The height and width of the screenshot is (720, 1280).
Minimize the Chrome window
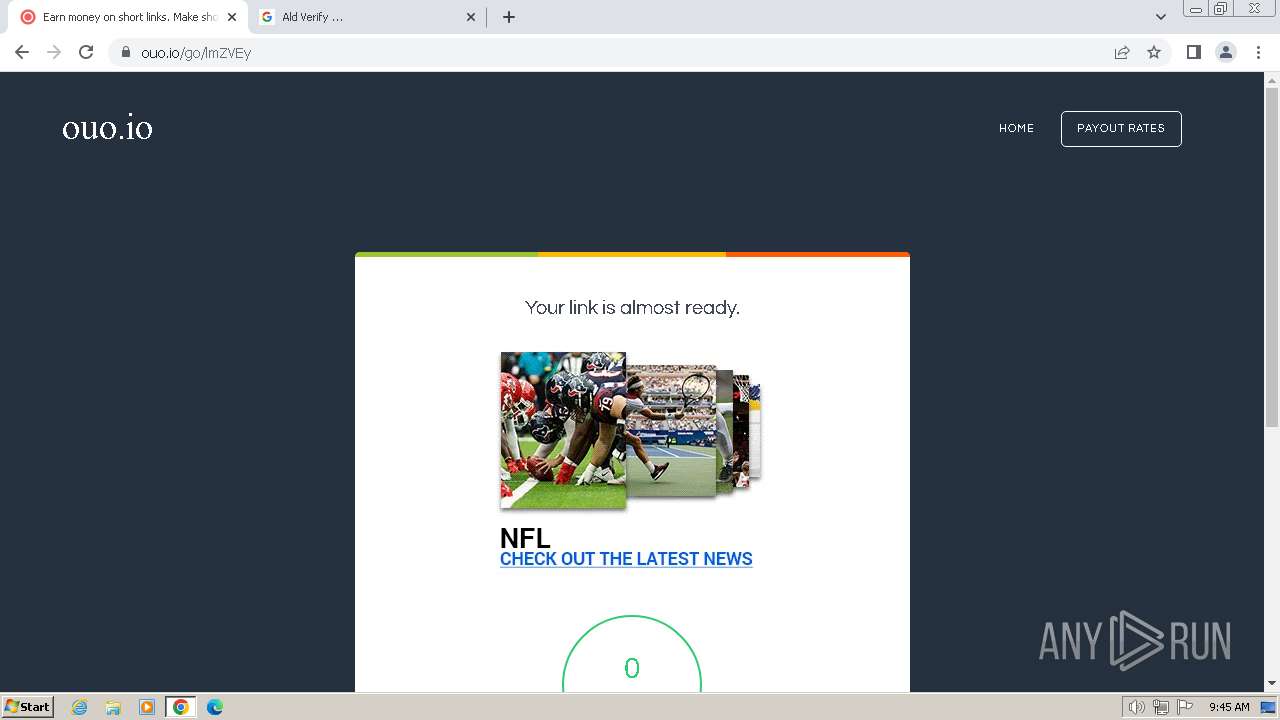click(x=1195, y=9)
